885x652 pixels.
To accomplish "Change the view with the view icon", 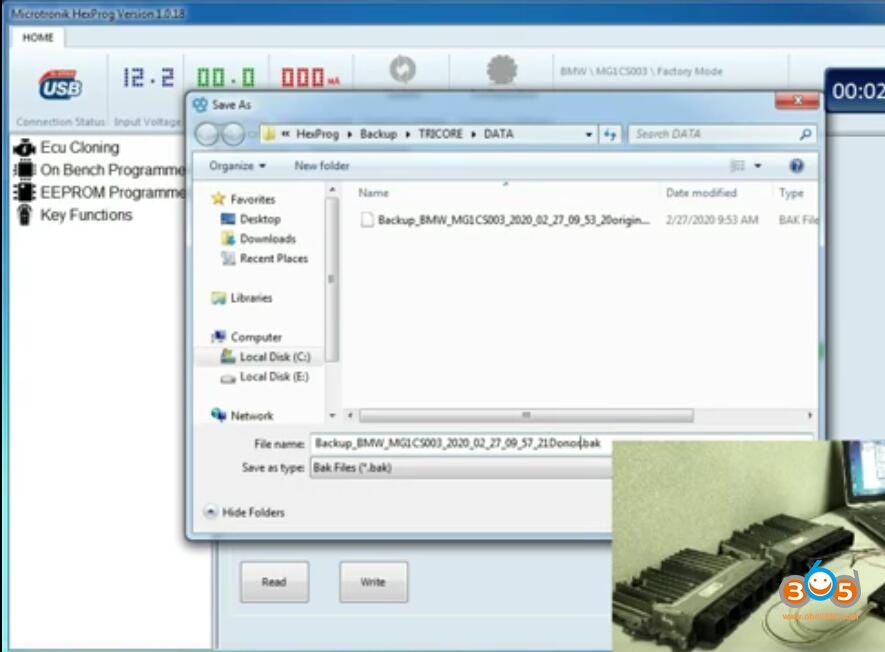I will click(x=738, y=166).
